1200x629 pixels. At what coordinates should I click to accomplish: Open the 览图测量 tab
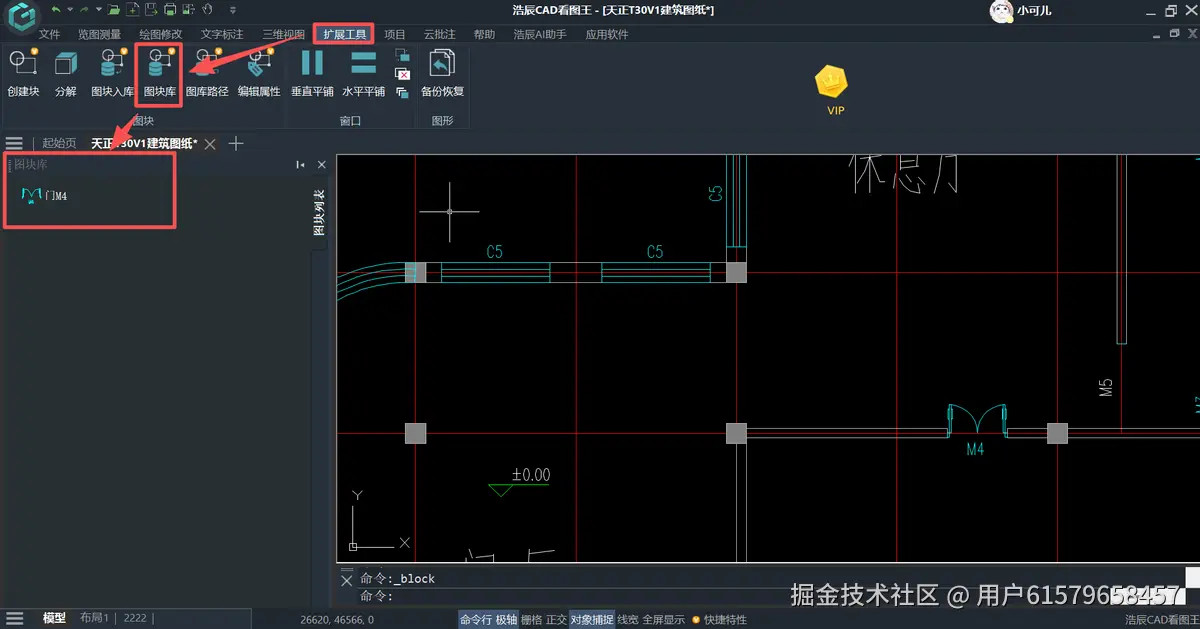[x=99, y=34]
